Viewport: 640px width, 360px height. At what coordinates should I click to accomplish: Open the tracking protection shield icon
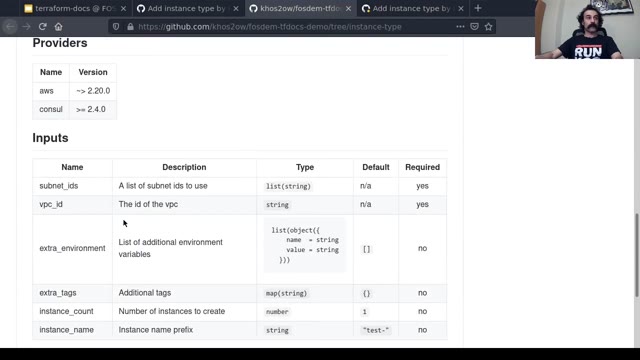coord(116,27)
